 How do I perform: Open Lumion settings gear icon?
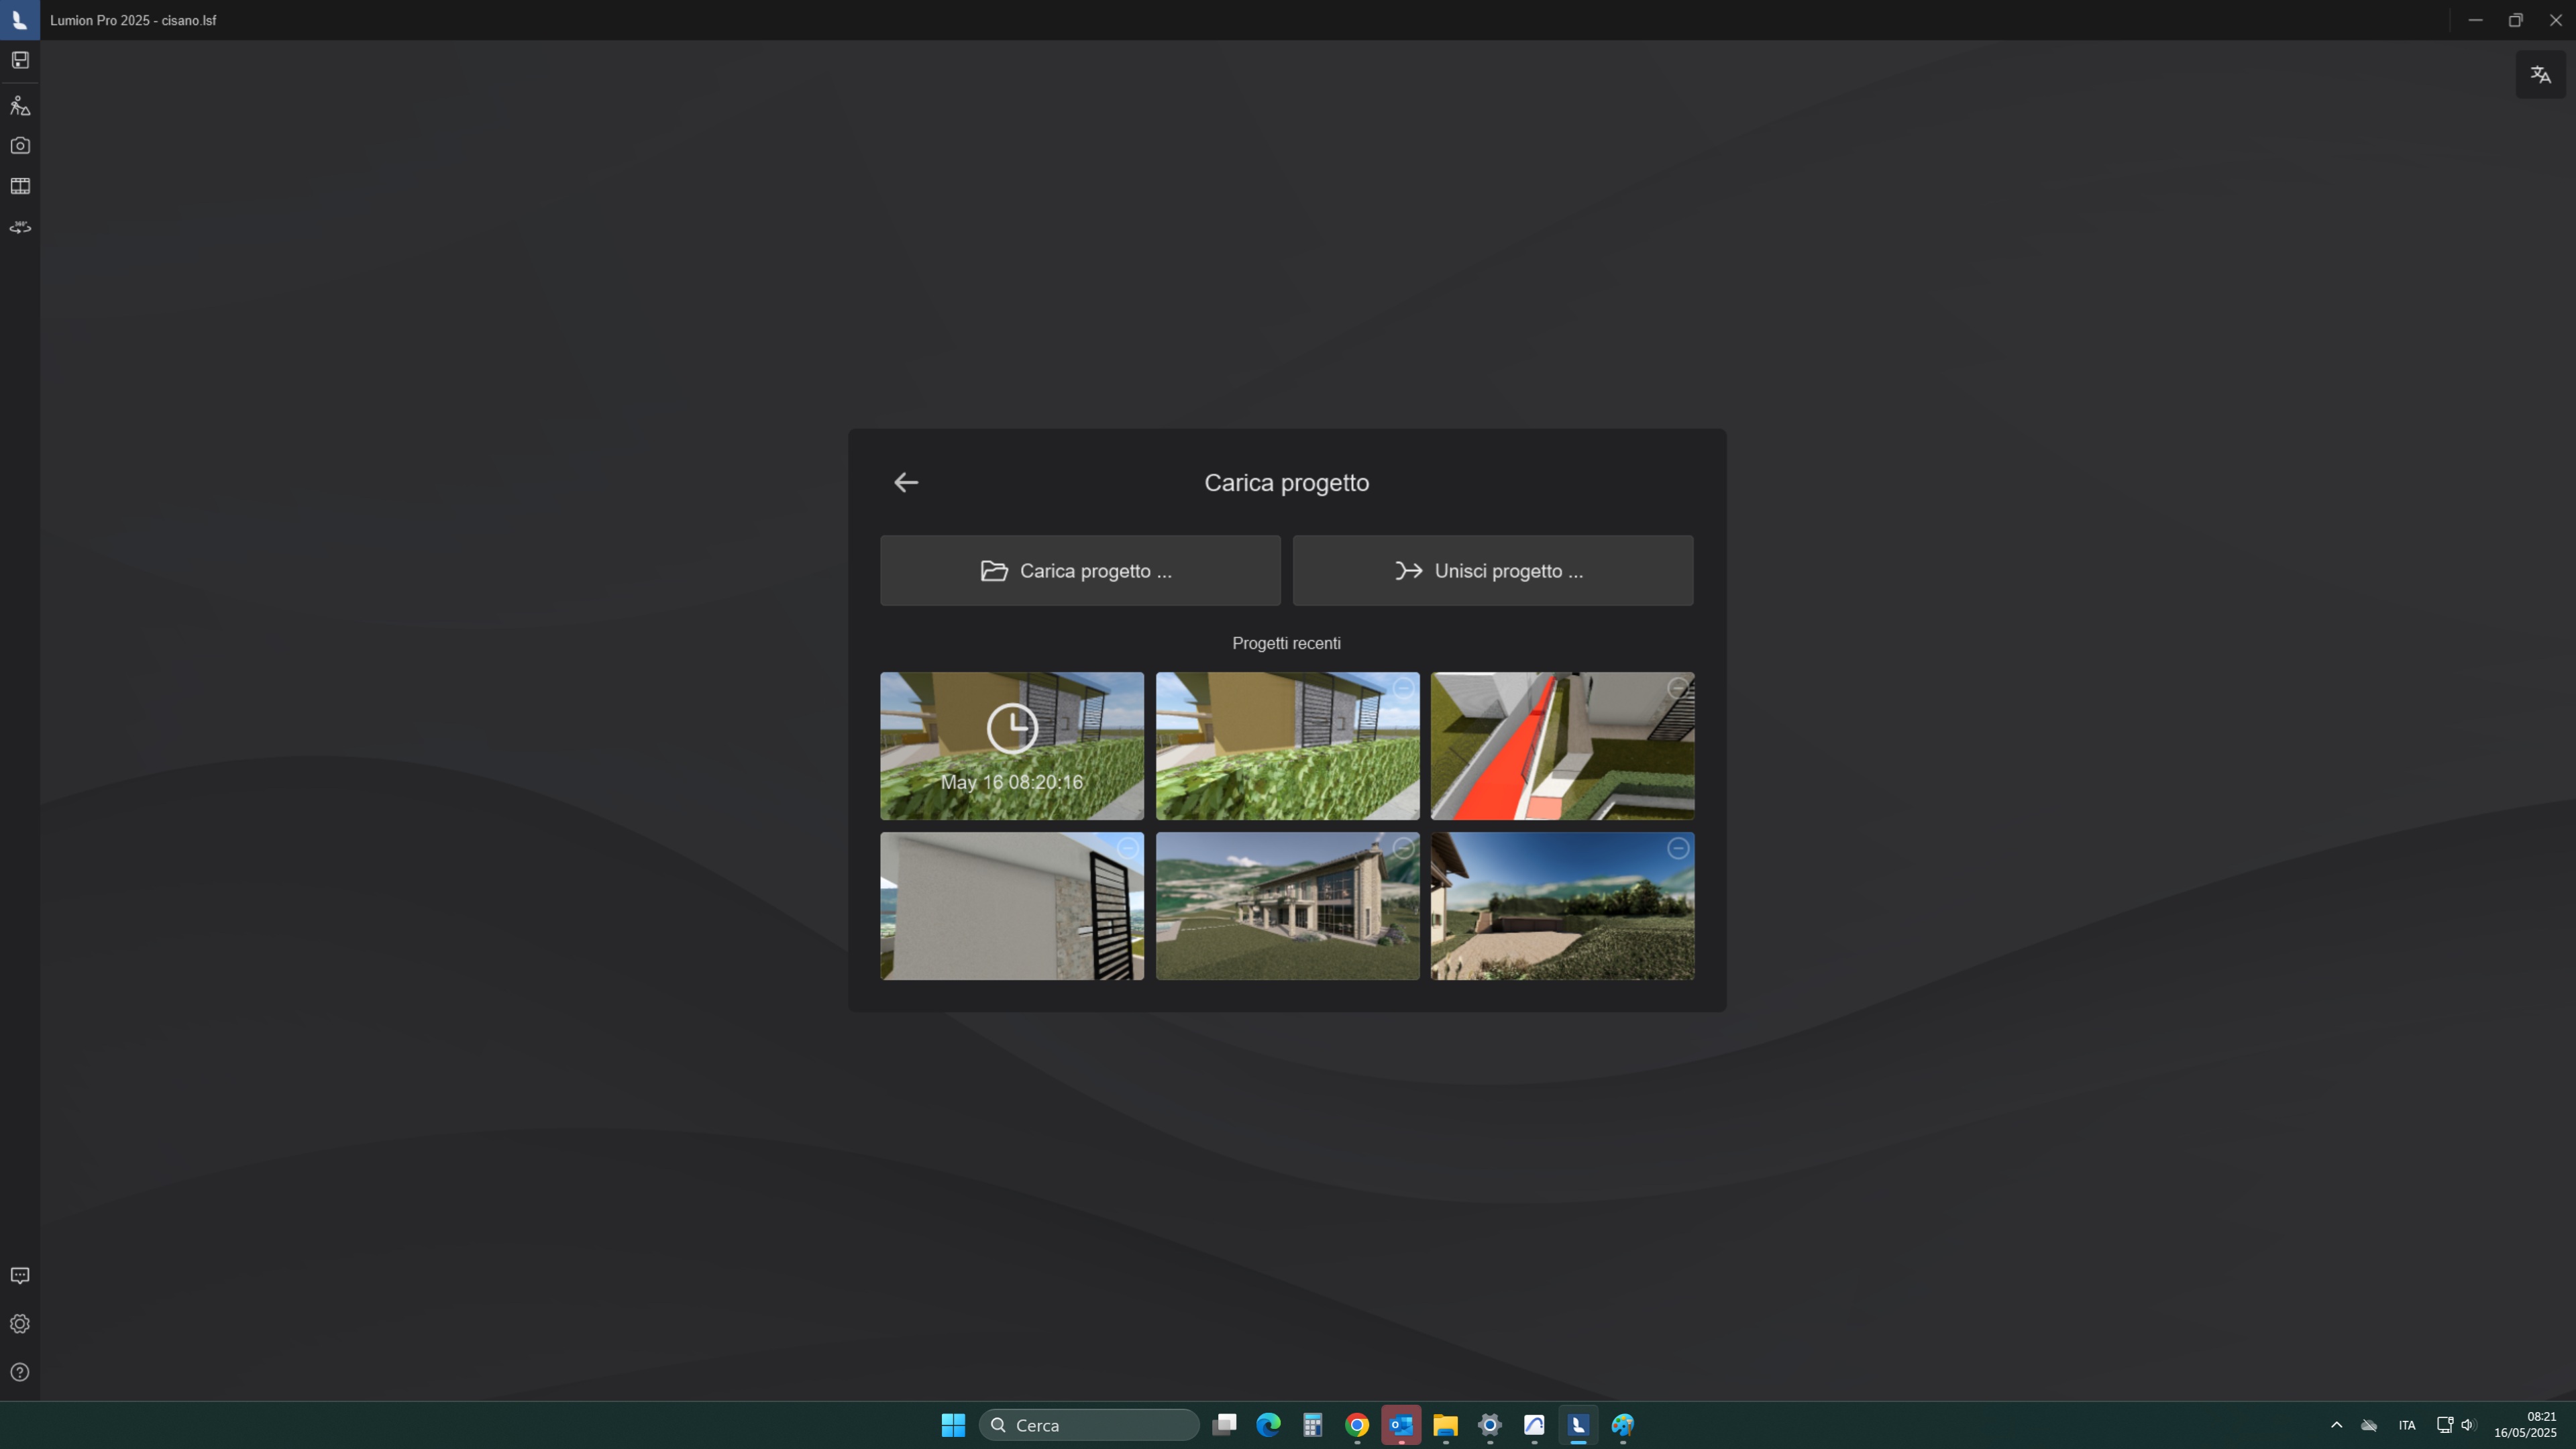pos(20,1324)
